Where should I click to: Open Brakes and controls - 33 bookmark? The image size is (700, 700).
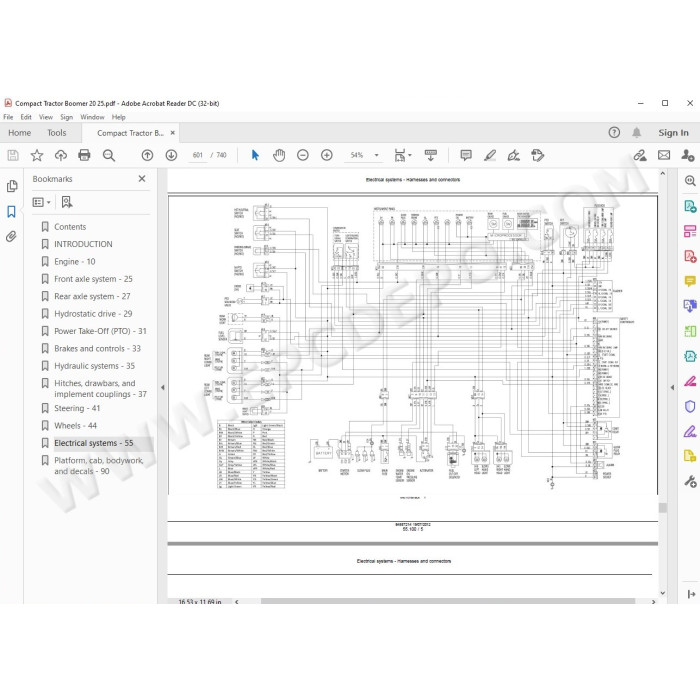(x=97, y=349)
